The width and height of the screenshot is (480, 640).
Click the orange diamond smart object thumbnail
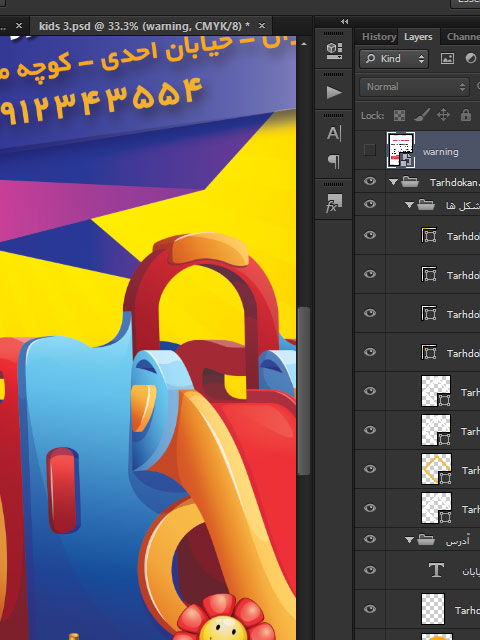pos(436,469)
